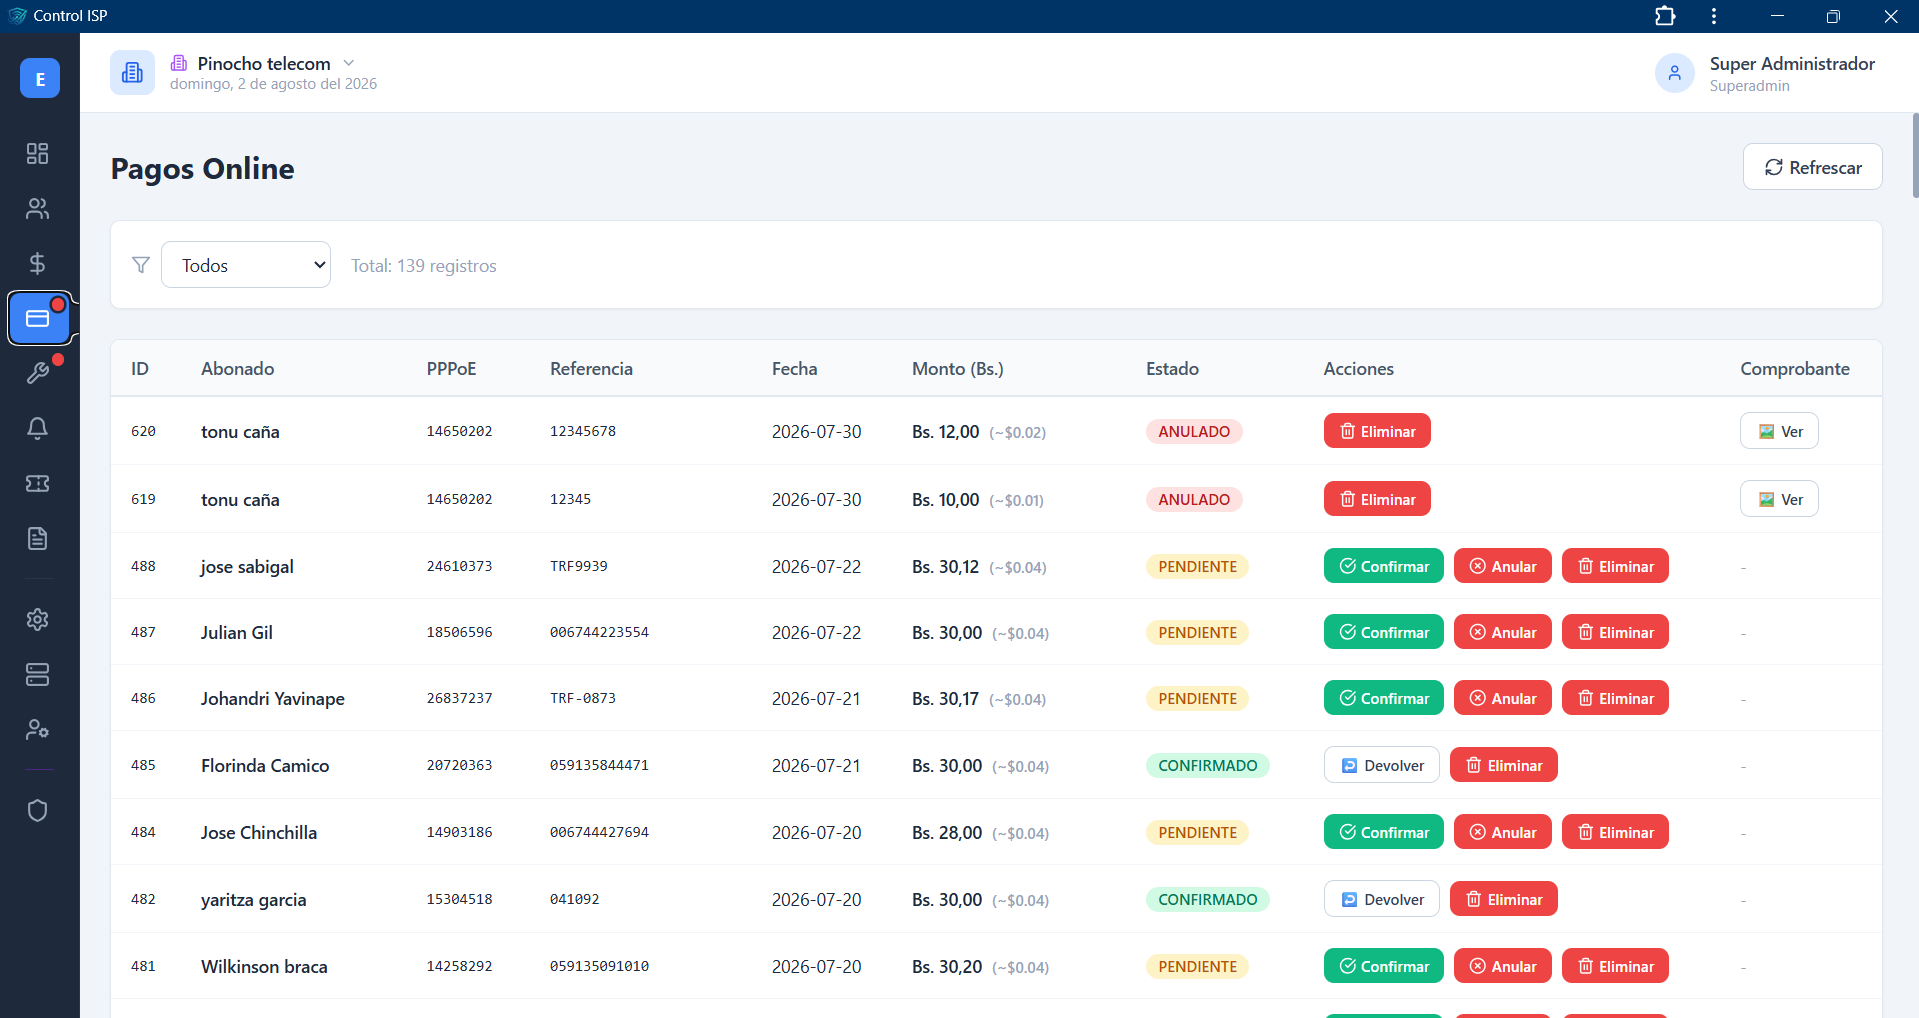Click the page vertical scrollbar
The image size is (1919, 1018).
tap(1914, 155)
